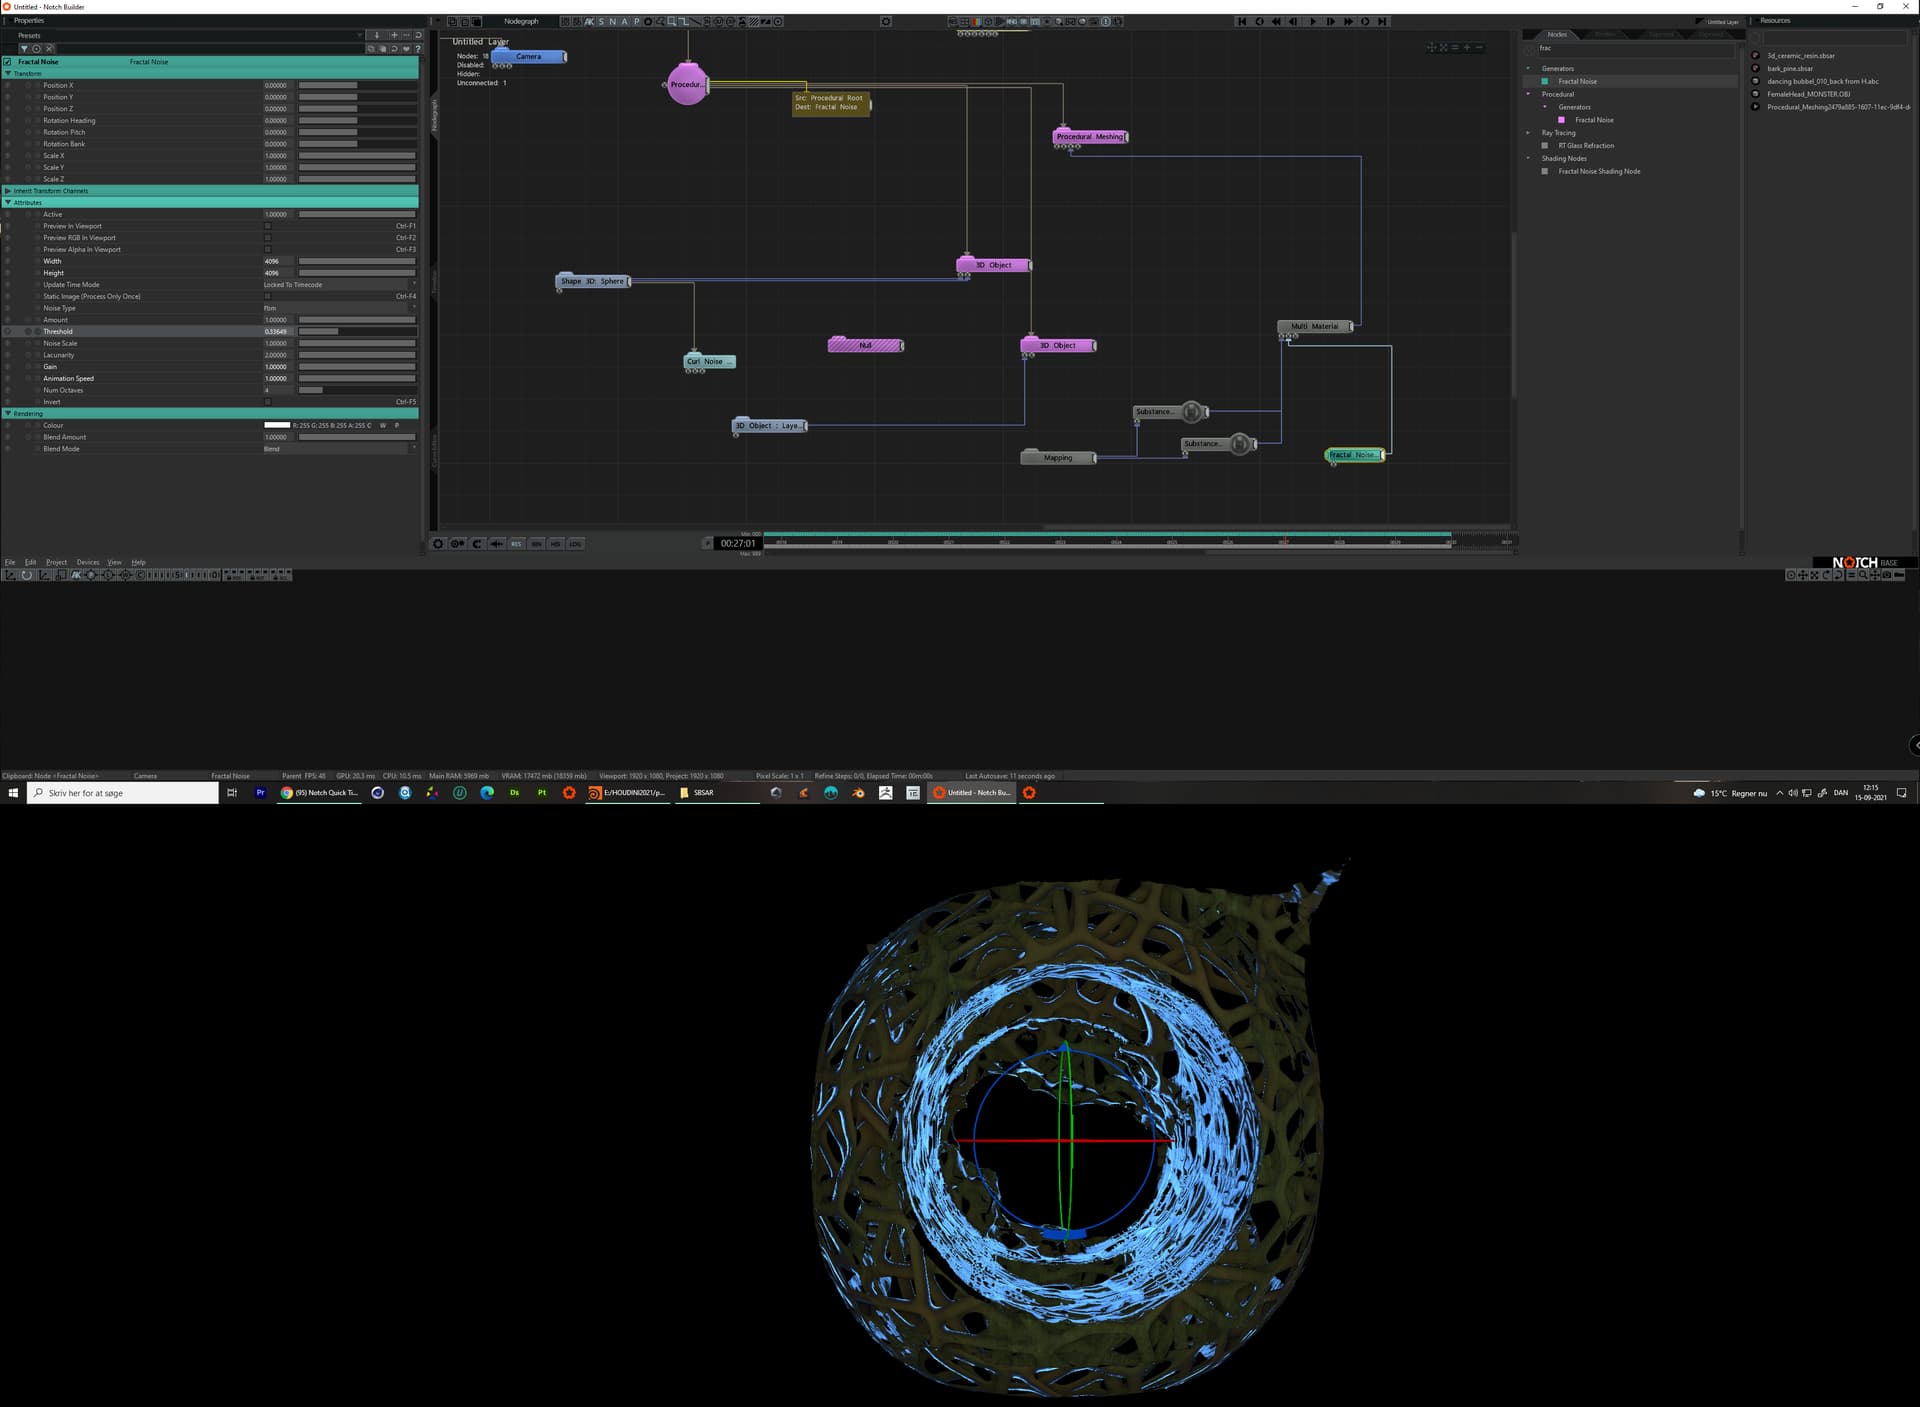Click the circle target icon beside filter
This screenshot has width=1920, height=1407.
click(37, 48)
